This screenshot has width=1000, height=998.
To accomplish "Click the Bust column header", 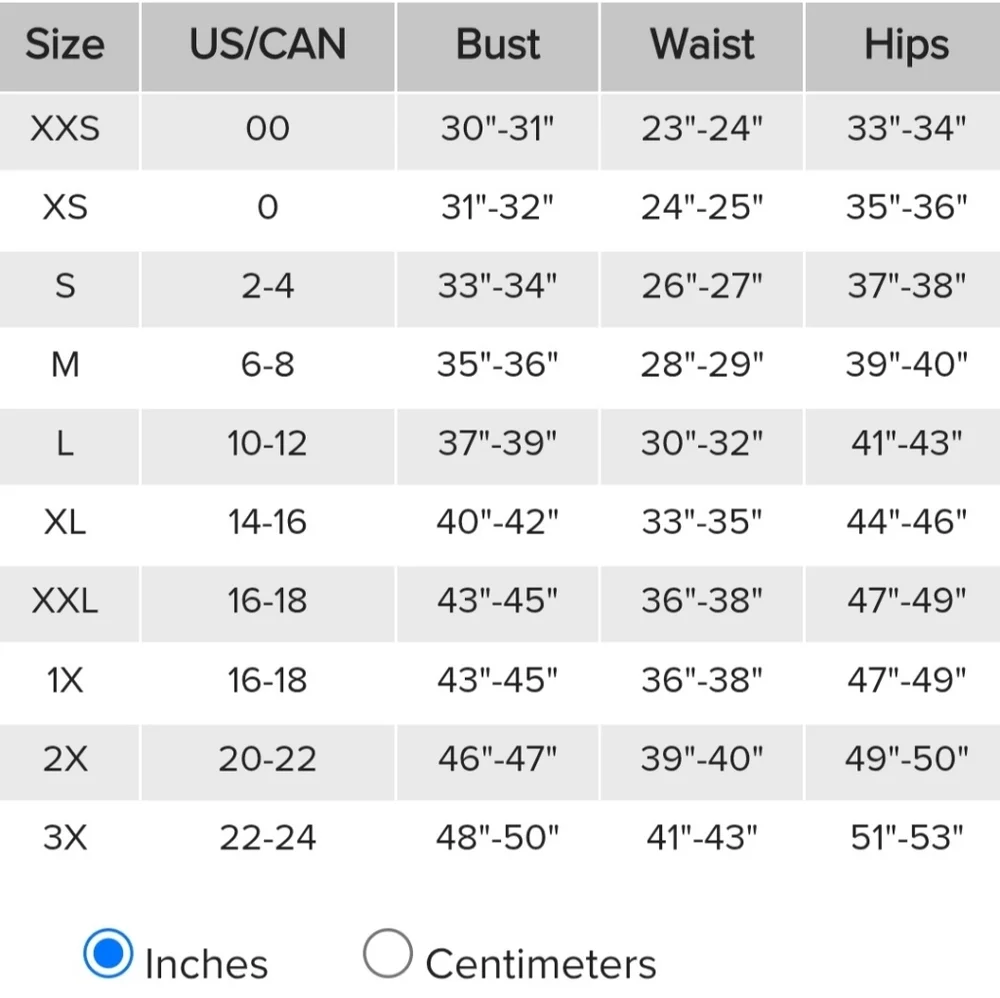I will (497, 46).
